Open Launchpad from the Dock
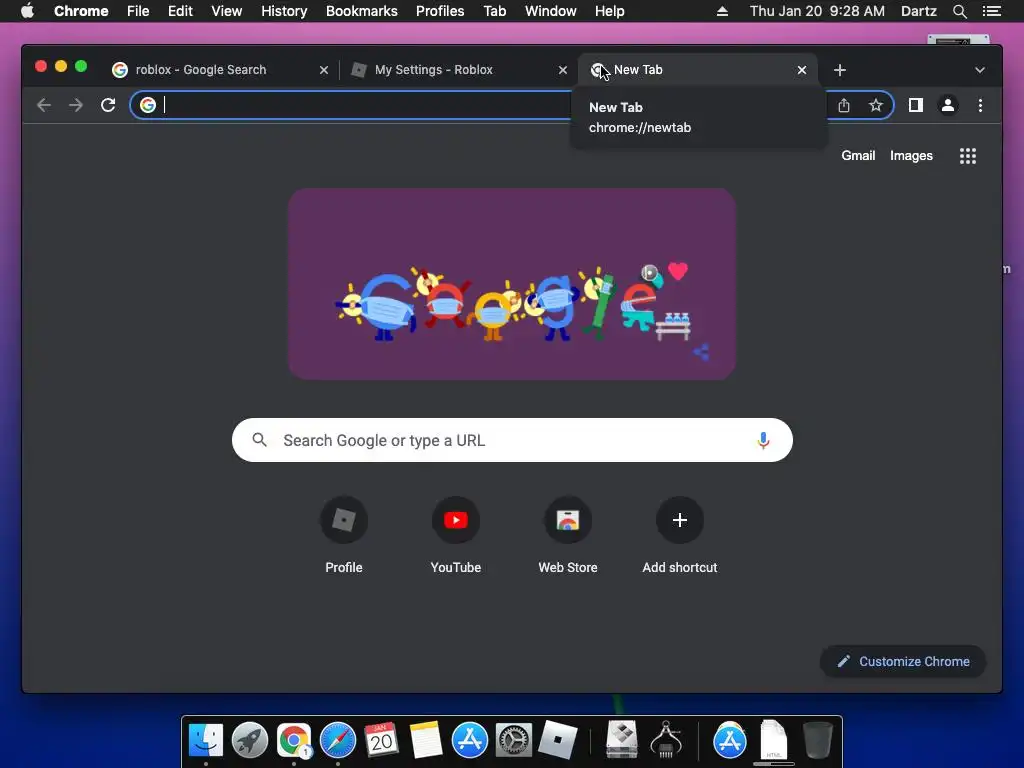 pyautogui.click(x=249, y=740)
